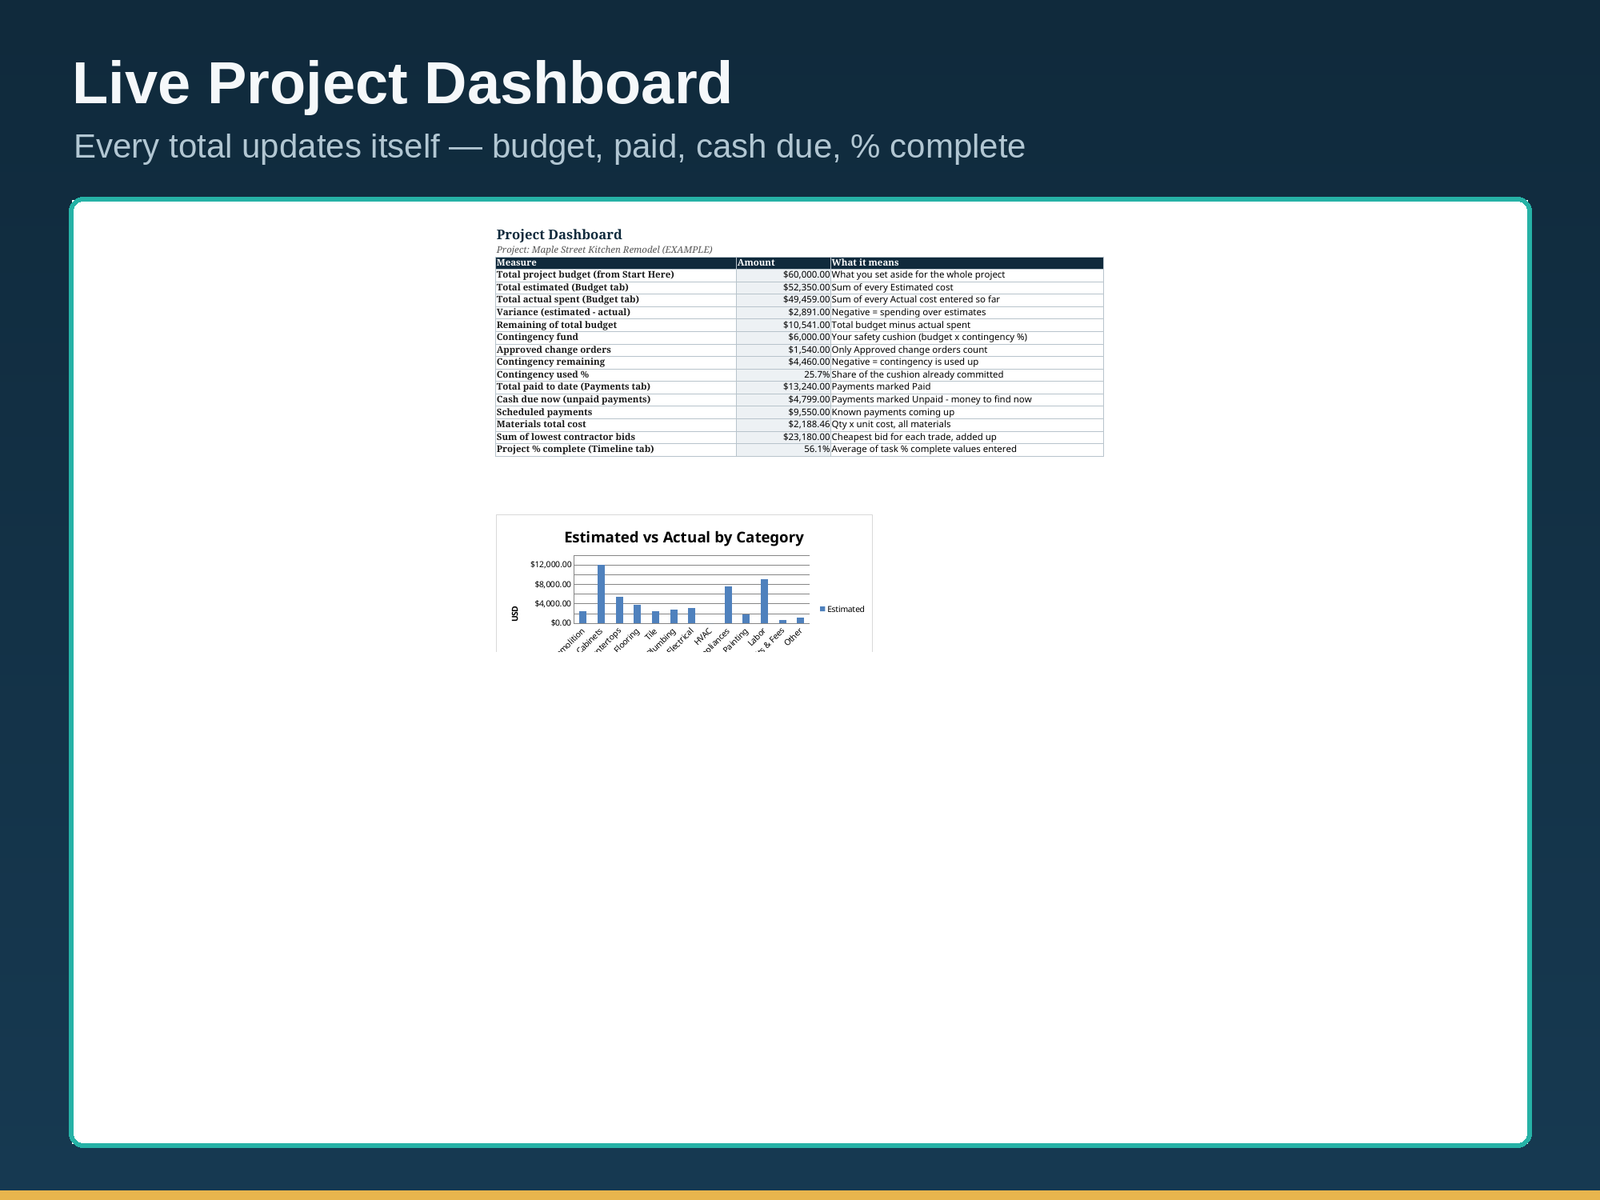
Task: Click the $12,000.00 y-axis label
Action: coord(551,565)
